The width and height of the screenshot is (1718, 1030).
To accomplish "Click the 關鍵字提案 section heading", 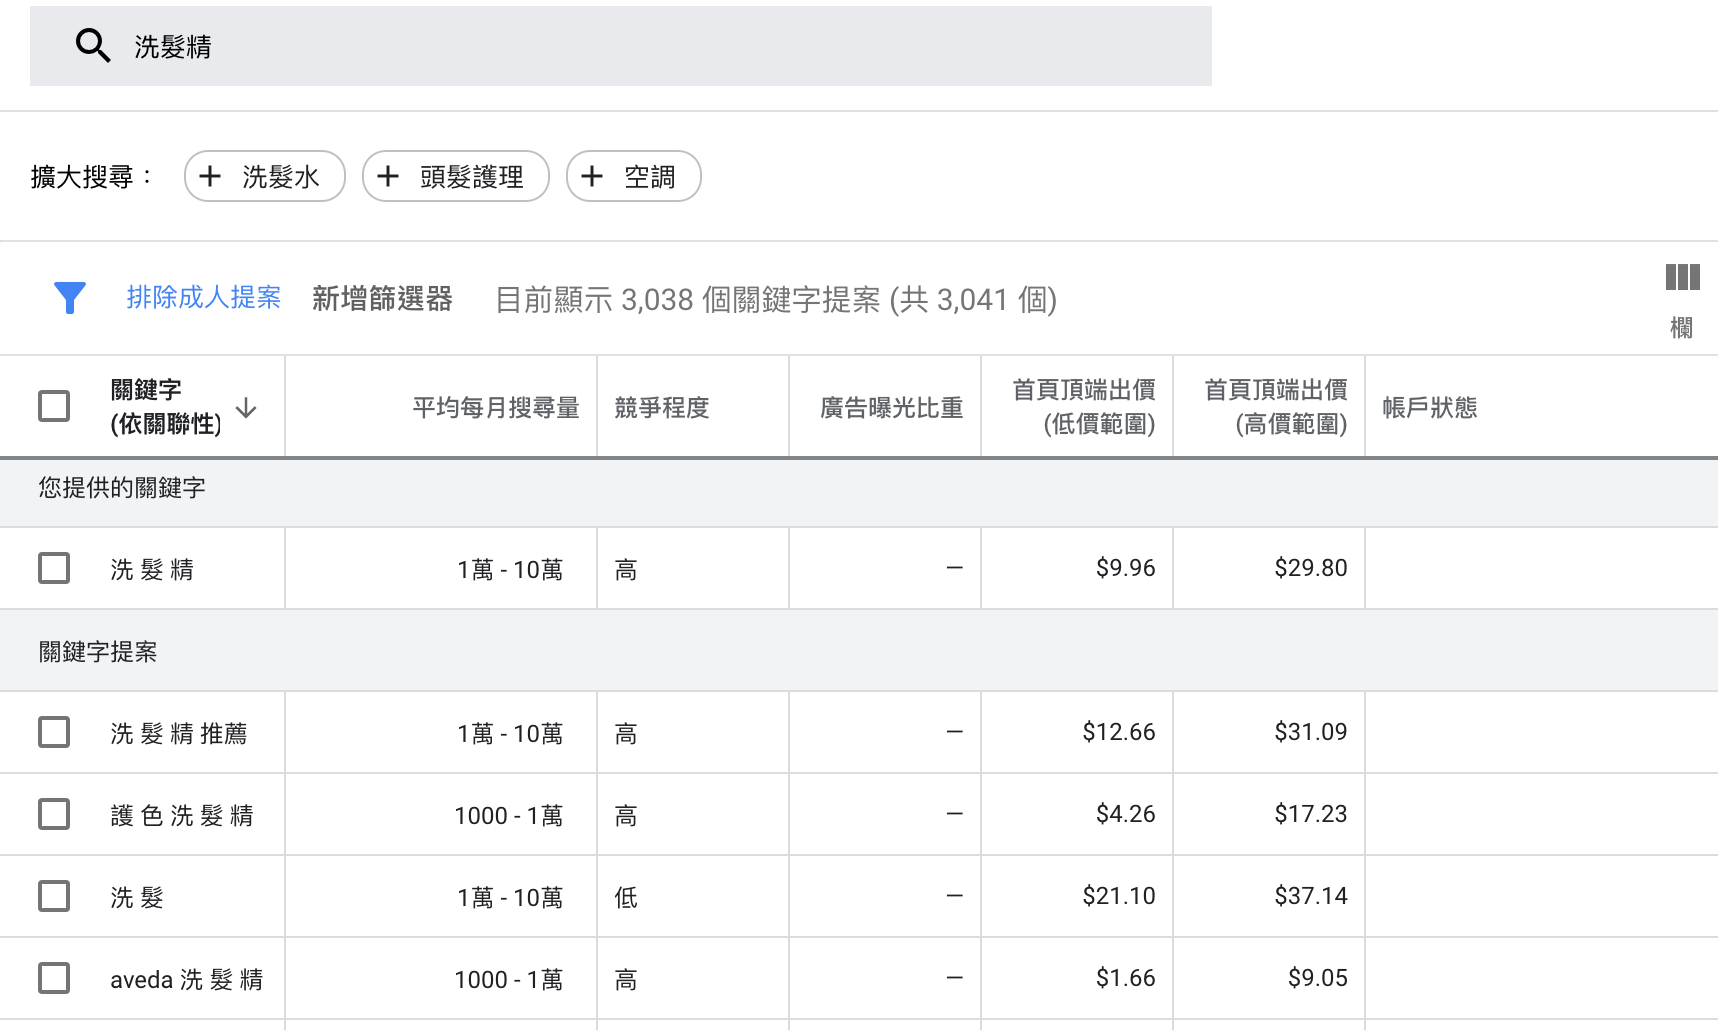I will [98, 651].
